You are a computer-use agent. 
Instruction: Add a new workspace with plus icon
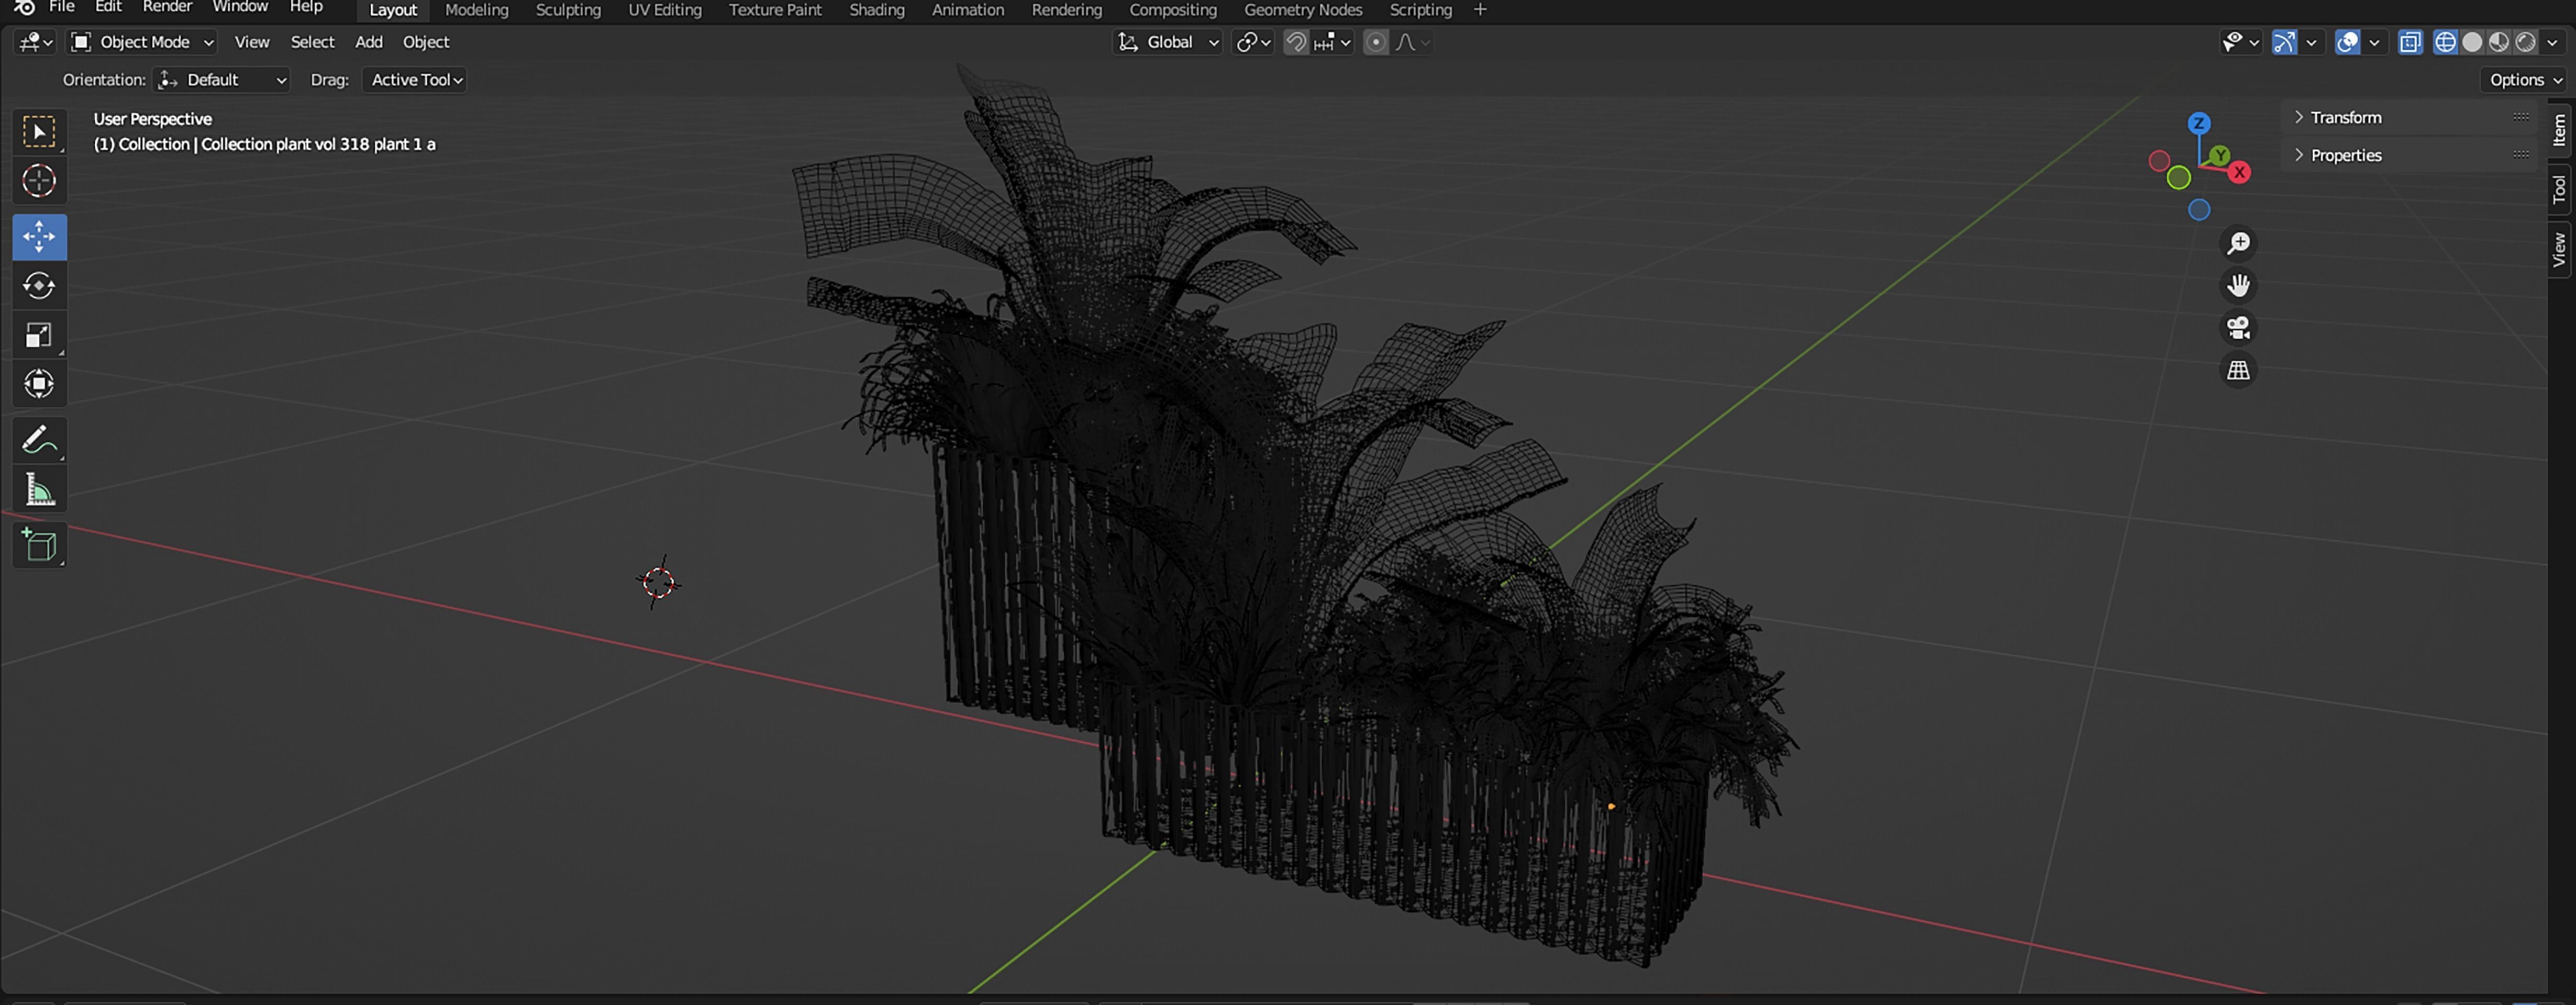[1480, 10]
